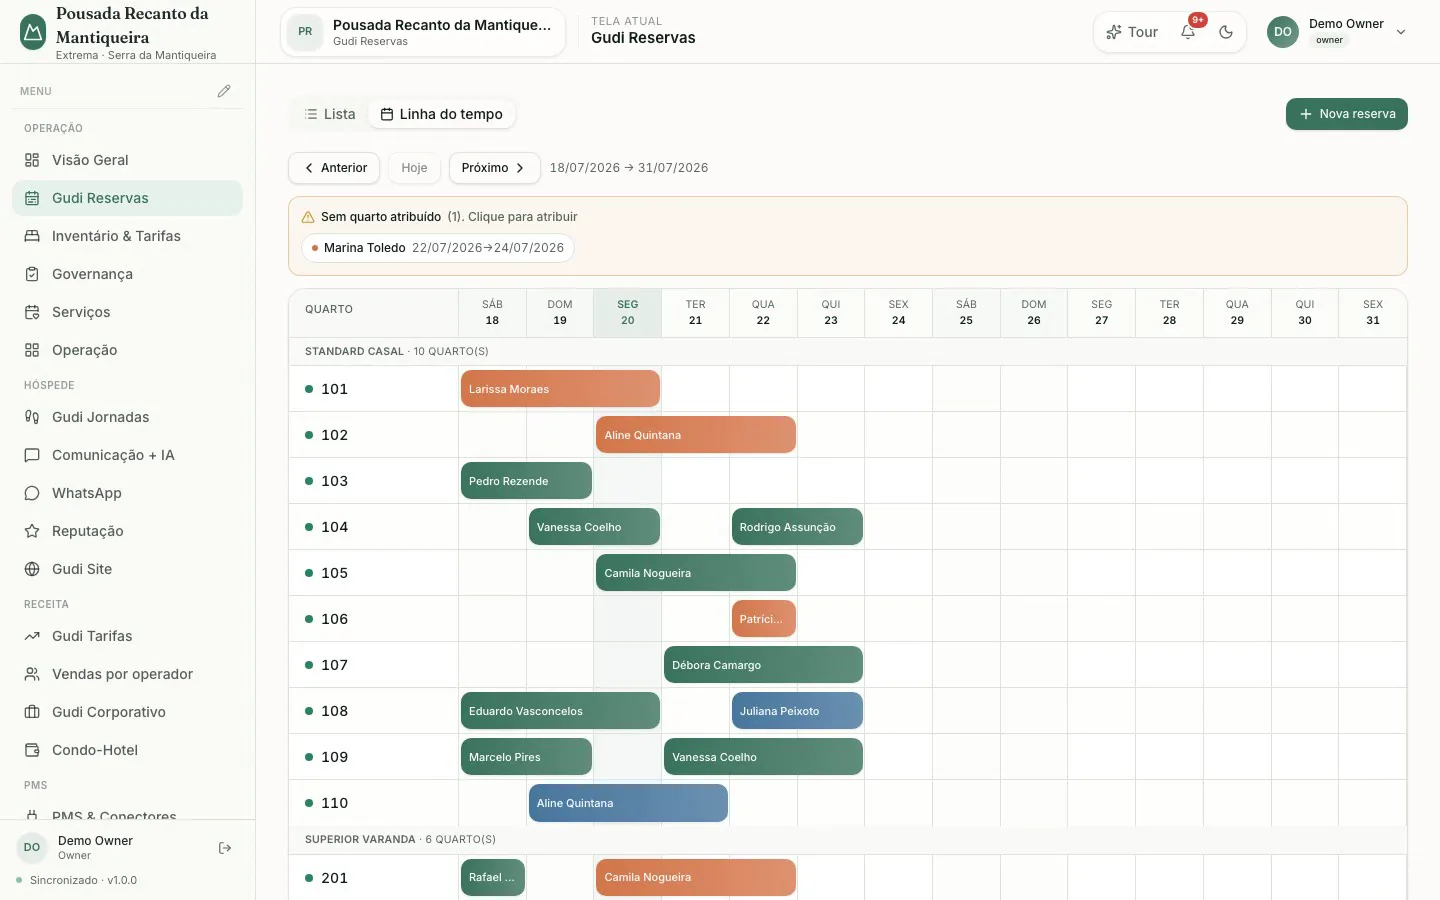Open Patrici... reservation in room 106
Viewport: 1440px width, 900px height.
(764, 619)
